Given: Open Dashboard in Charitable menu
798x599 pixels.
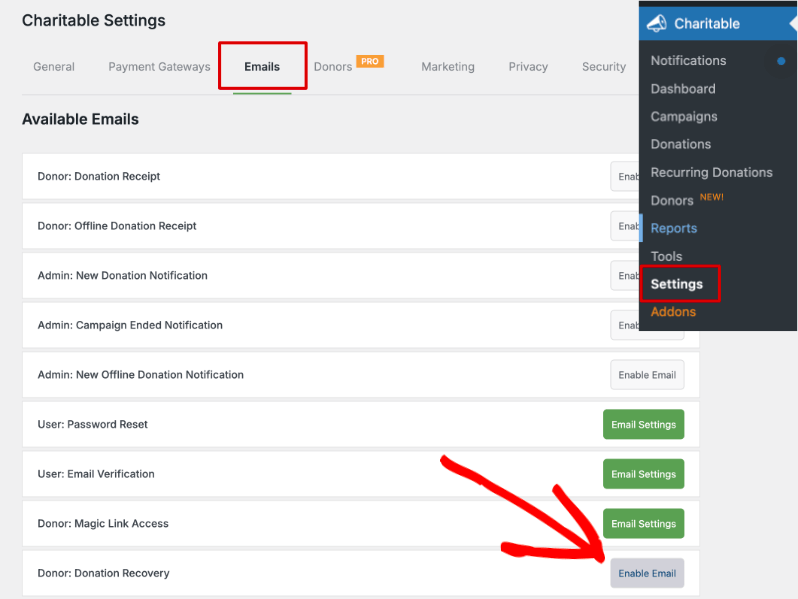Looking at the screenshot, I should (x=683, y=89).
